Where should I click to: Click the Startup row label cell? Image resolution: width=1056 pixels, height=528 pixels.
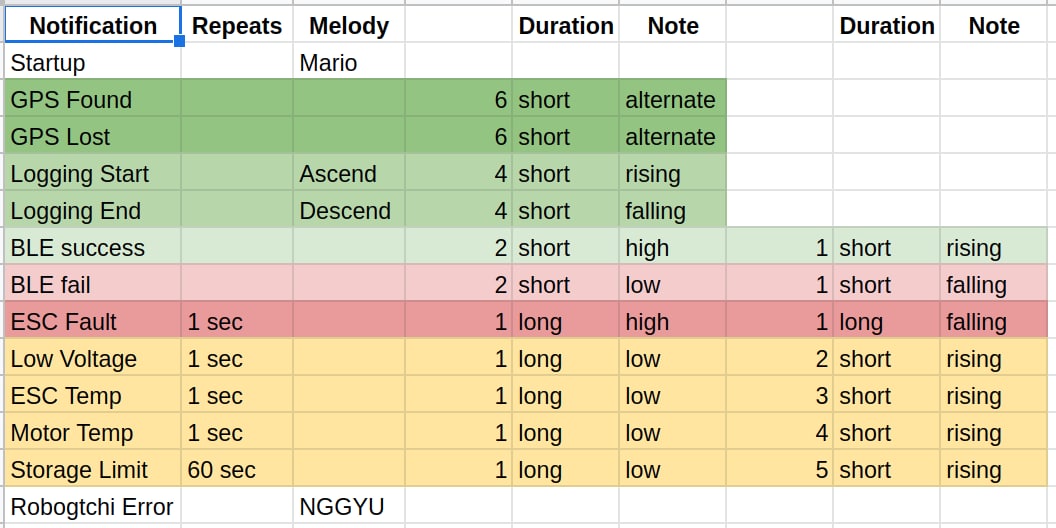93,62
